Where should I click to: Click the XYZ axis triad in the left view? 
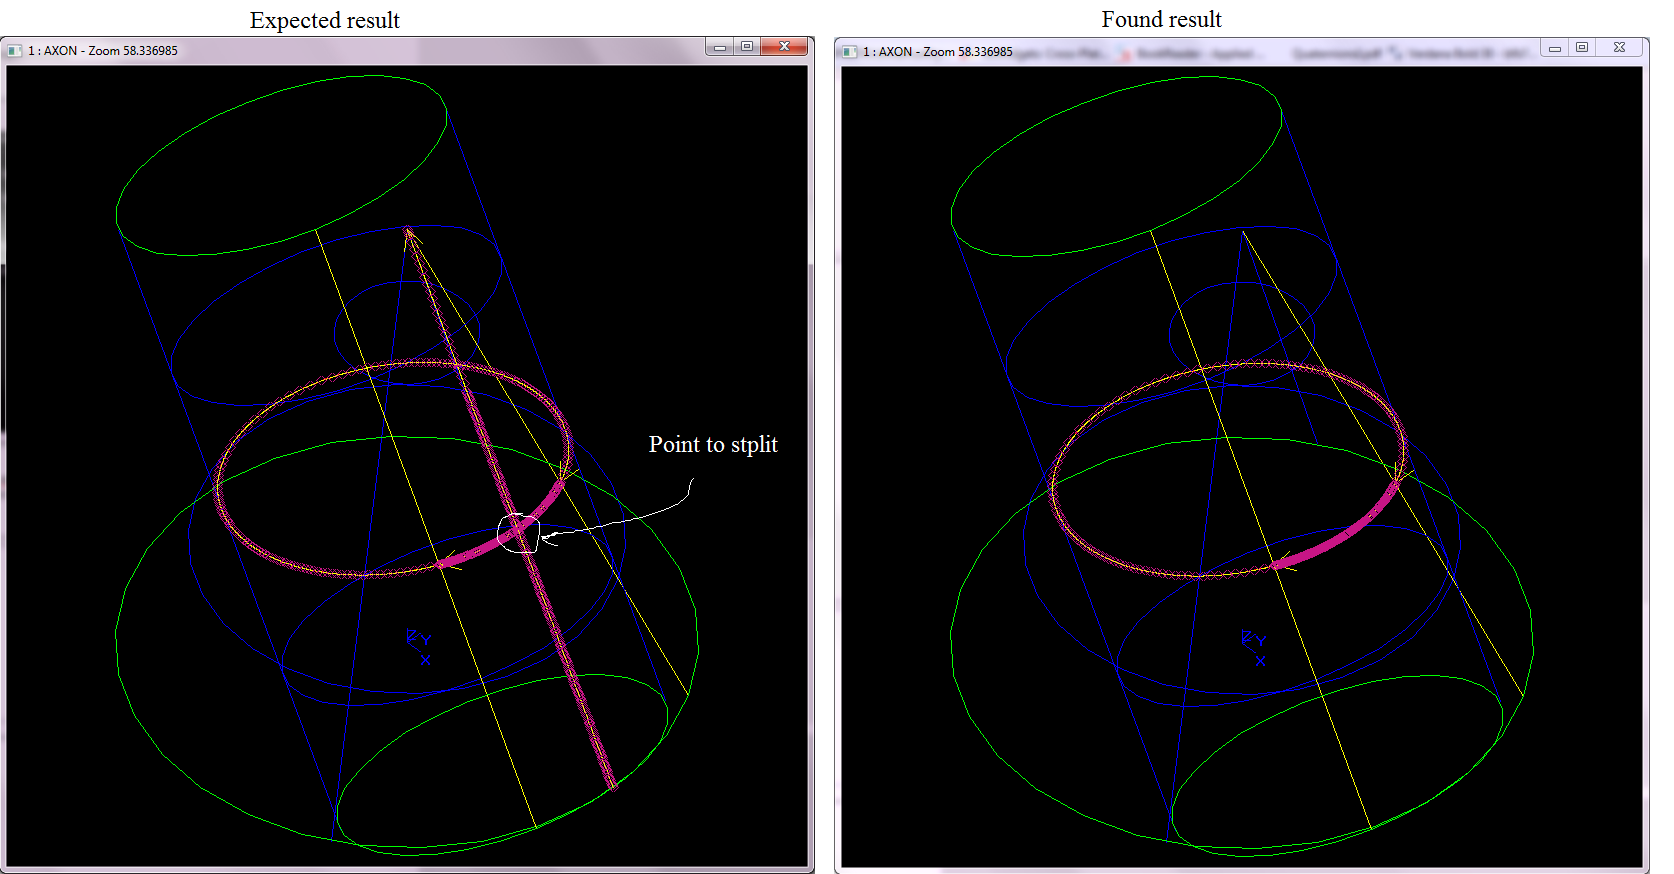(x=419, y=646)
